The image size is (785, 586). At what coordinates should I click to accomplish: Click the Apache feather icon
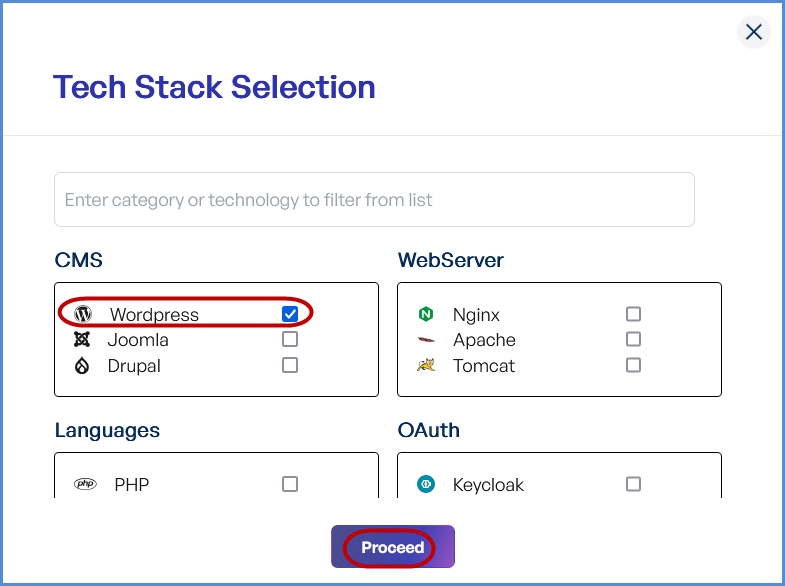pos(426,340)
